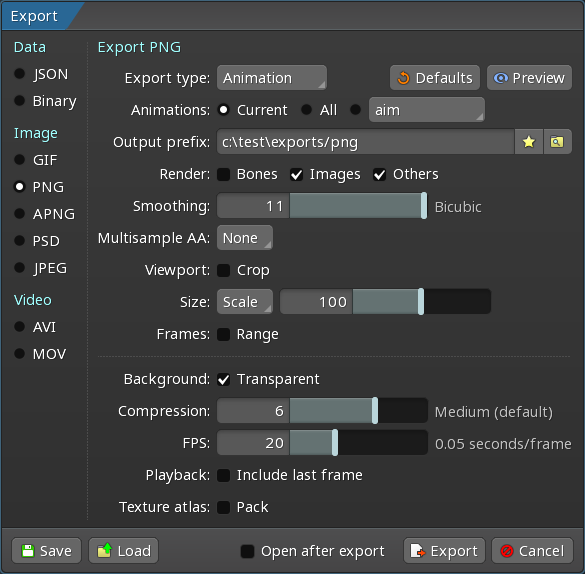Click the Defaults reset button
This screenshot has width=585, height=574.
(435, 78)
